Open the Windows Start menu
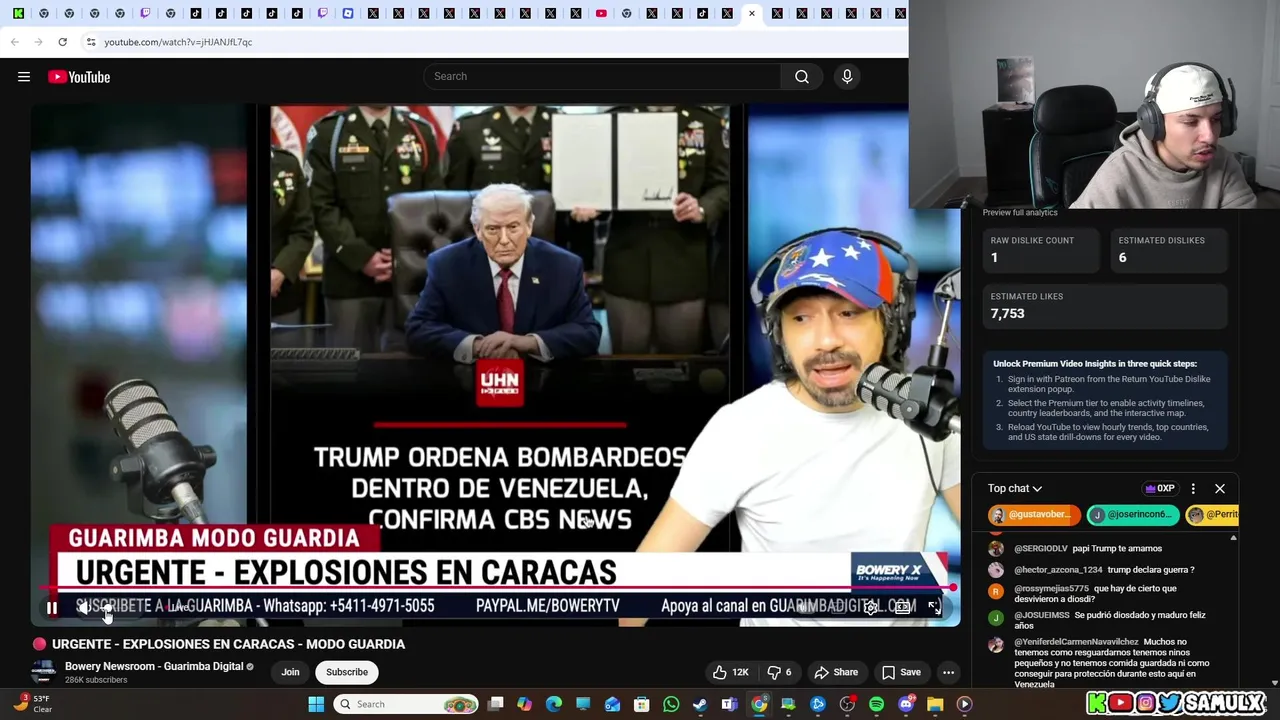Image resolution: width=1280 pixels, height=720 pixels. 316,704
